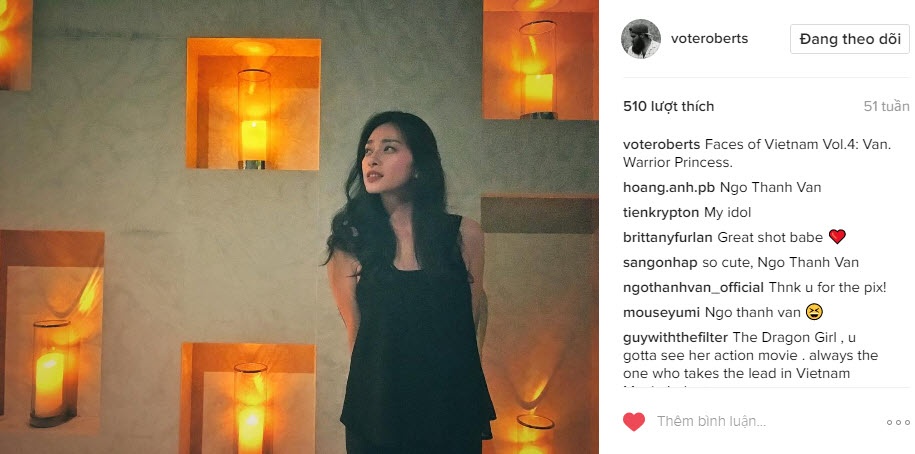915x454 pixels.
Task: Click the red heart emoji in brittanyfurlan comment
Action: pos(837,237)
